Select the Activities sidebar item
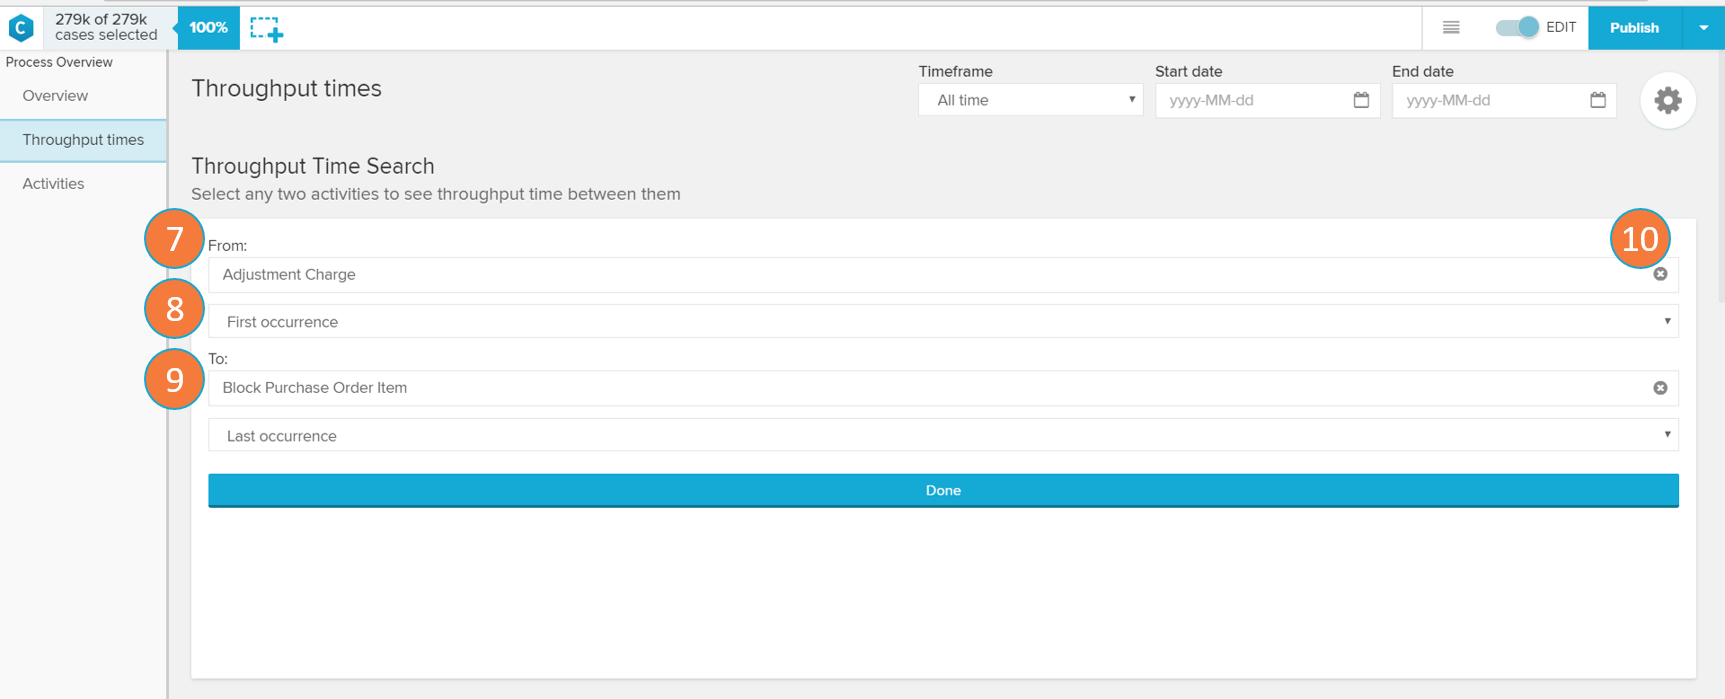 click(53, 184)
